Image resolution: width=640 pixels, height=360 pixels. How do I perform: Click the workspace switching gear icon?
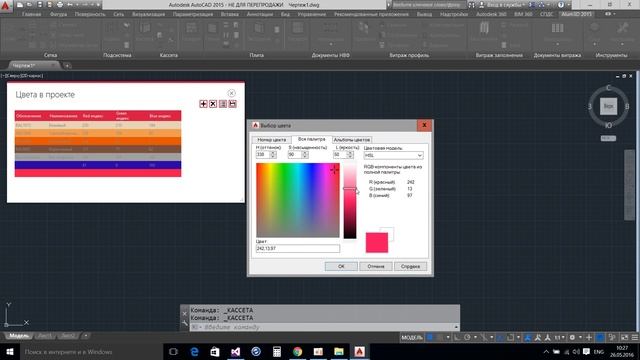[572, 337]
